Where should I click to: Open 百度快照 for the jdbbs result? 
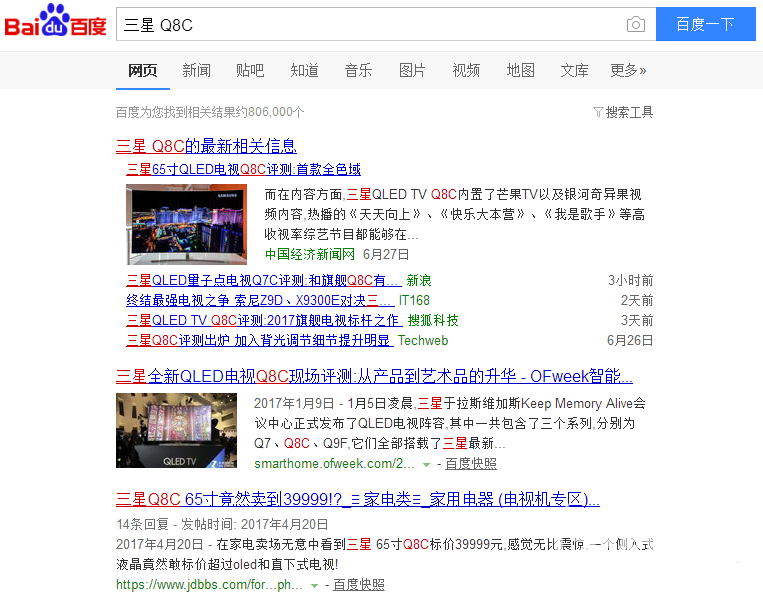(359, 584)
